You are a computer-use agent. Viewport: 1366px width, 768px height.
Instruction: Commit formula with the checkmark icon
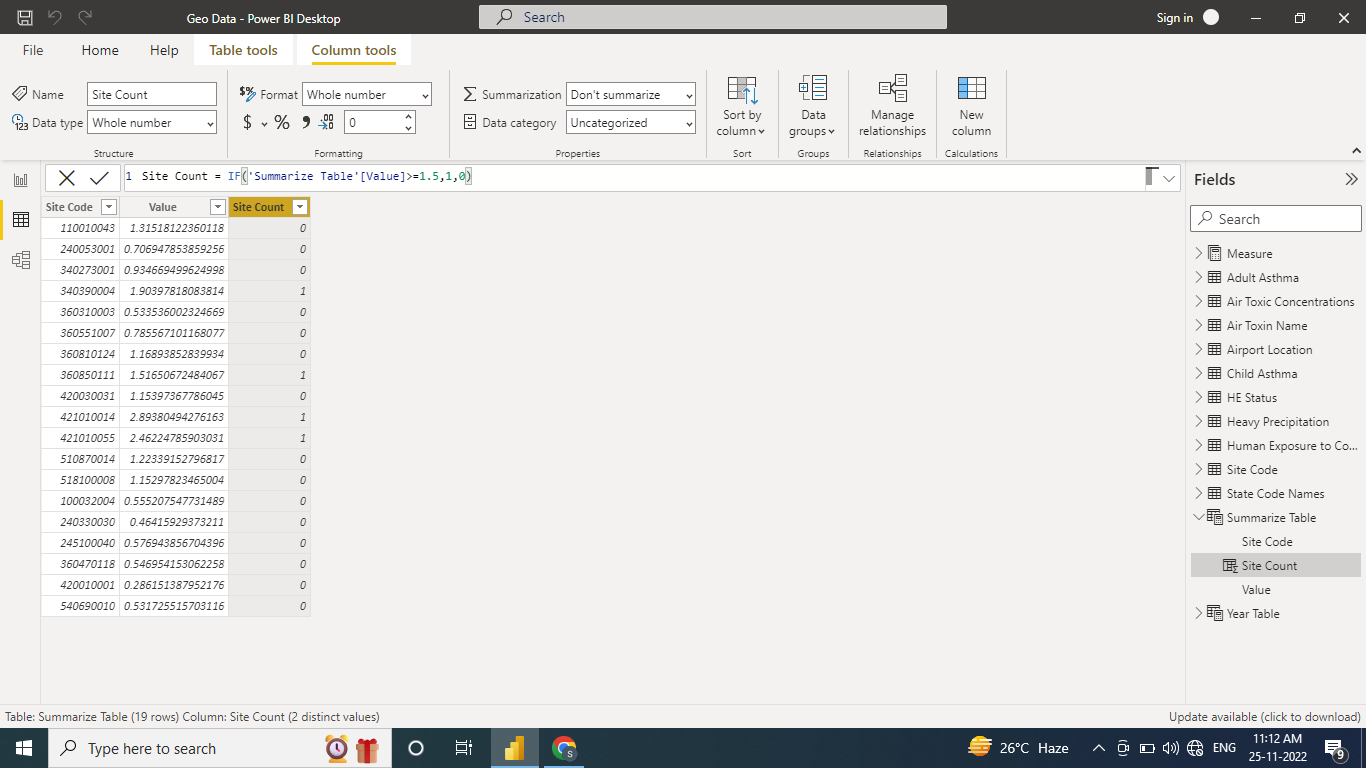click(99, 178)
